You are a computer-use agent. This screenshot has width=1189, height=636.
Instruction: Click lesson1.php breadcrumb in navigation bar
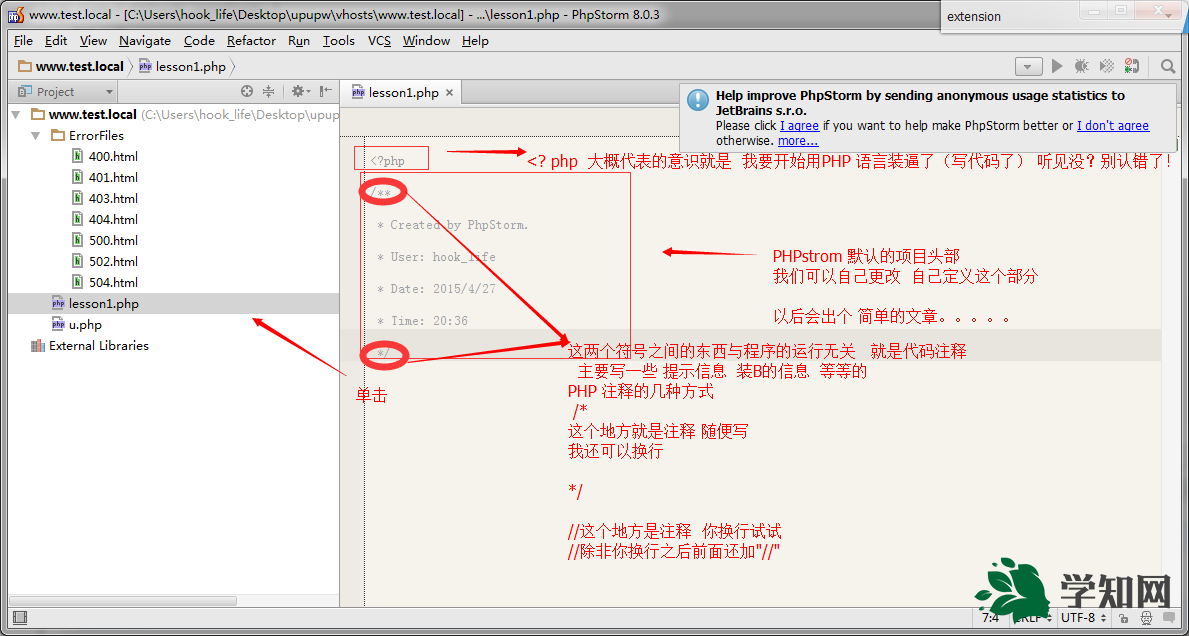(183, 67)
